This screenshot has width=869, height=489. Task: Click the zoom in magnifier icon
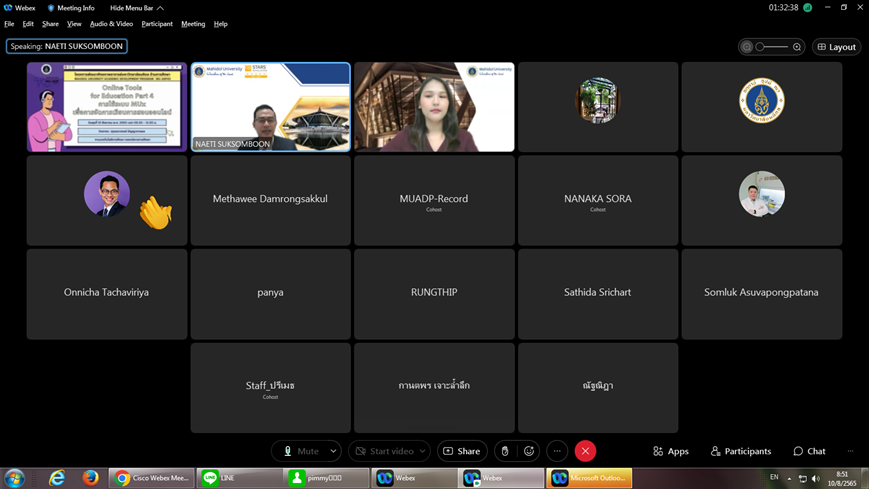coord(797,47)
